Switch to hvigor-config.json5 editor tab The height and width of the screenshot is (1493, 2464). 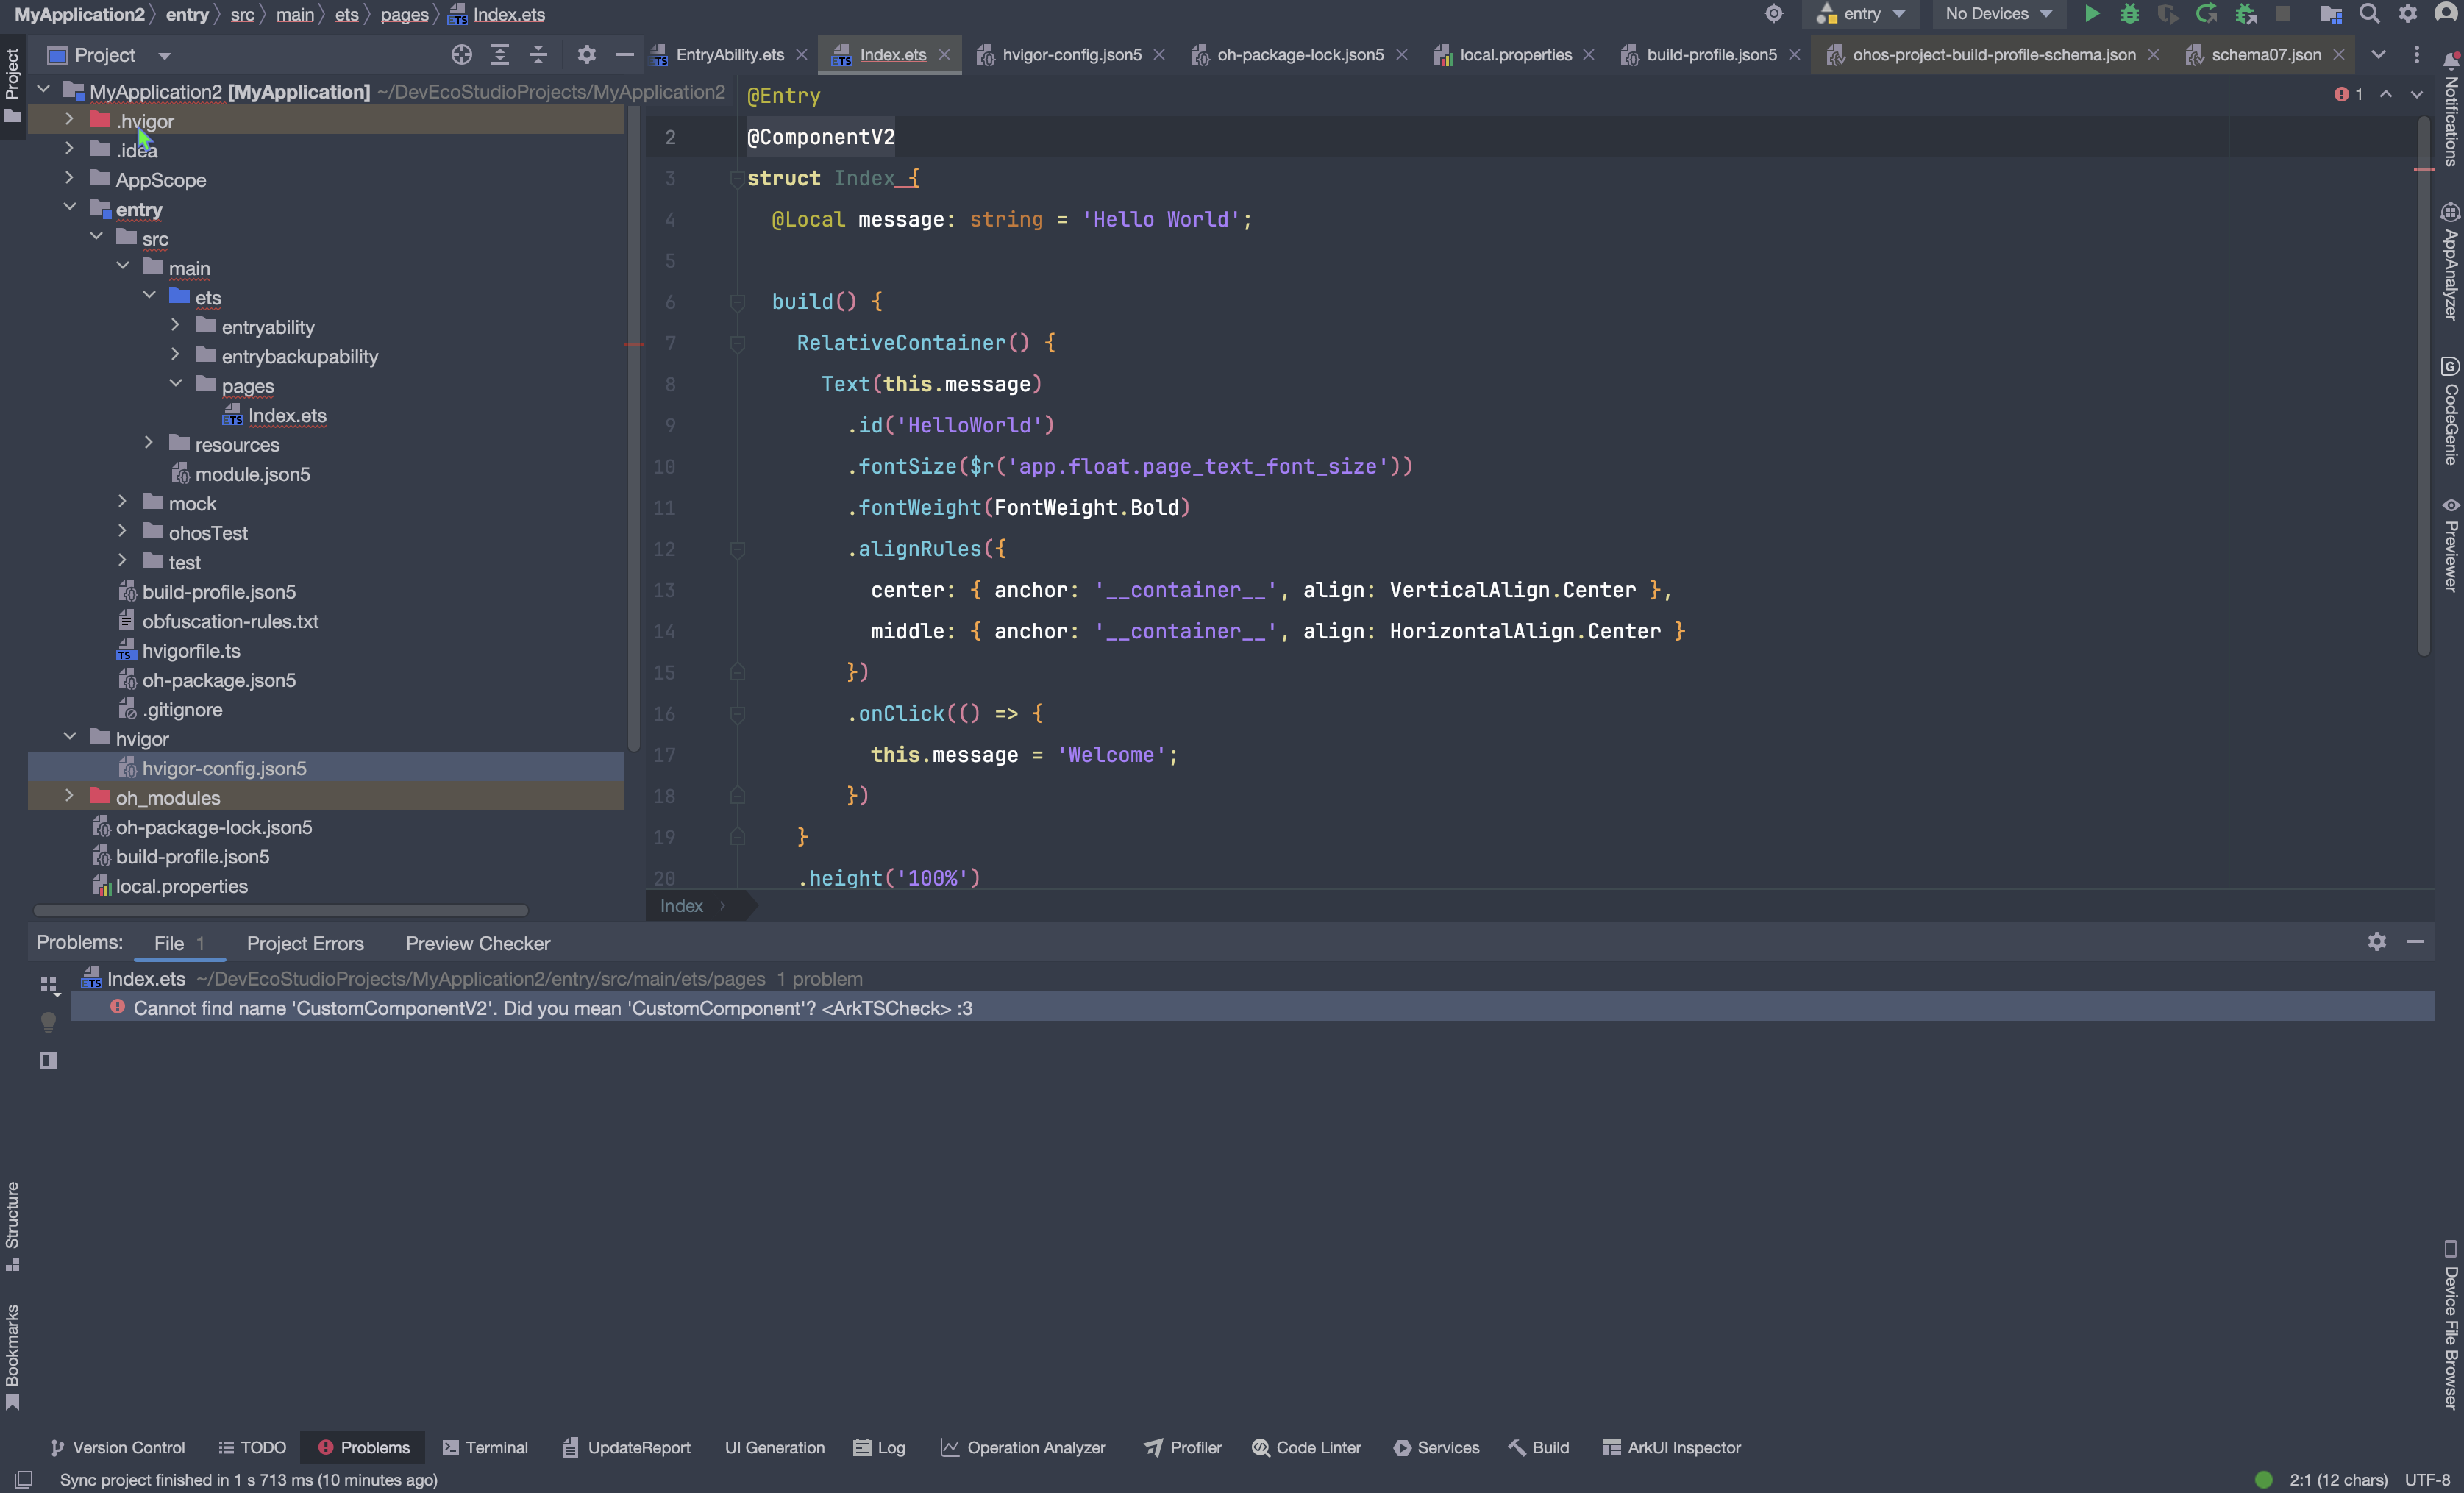[x=1071, y=55]
